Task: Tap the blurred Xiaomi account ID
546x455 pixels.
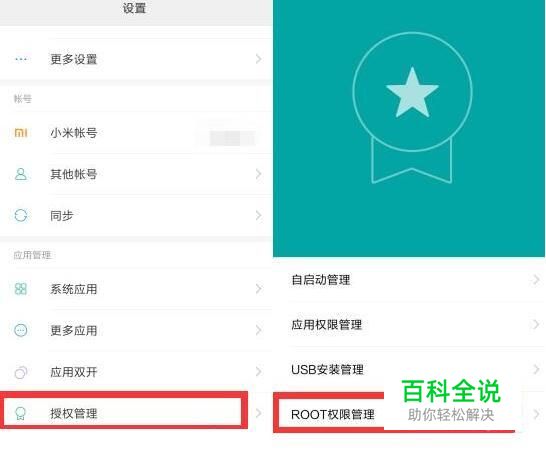Action: coord(232,138)
